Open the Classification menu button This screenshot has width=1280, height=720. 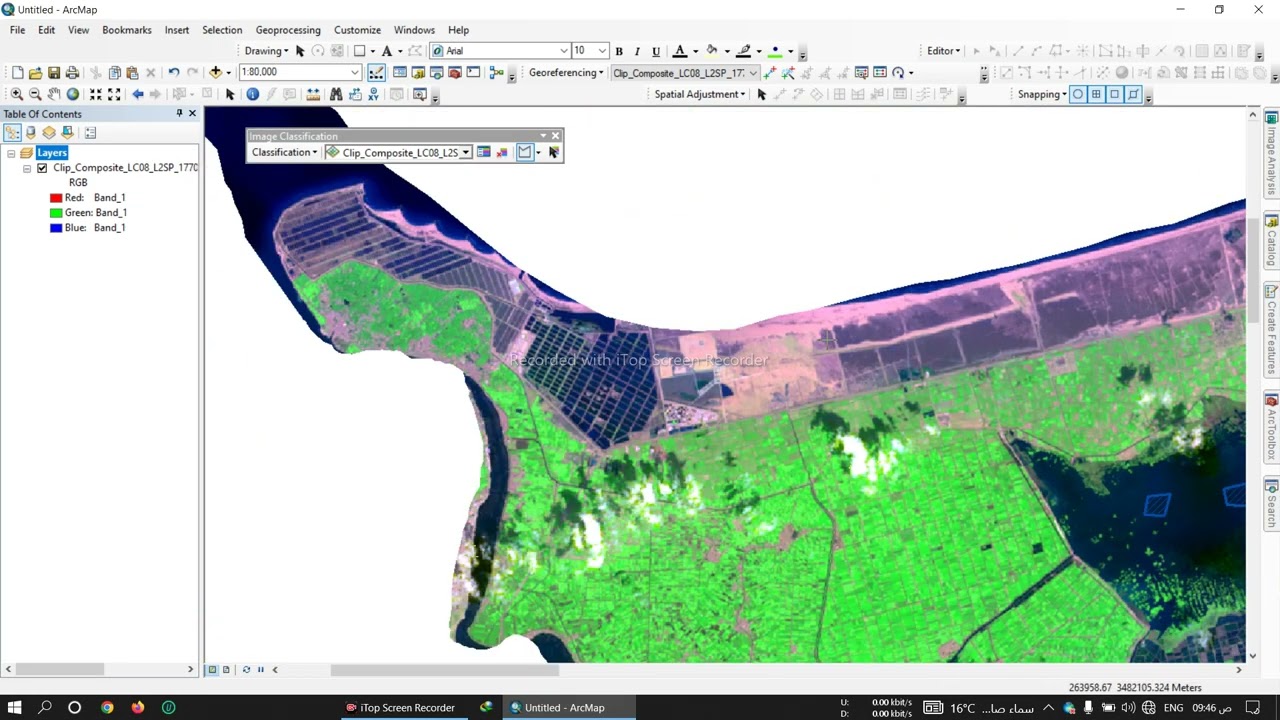pyautogui.click(x=284, y=152)
